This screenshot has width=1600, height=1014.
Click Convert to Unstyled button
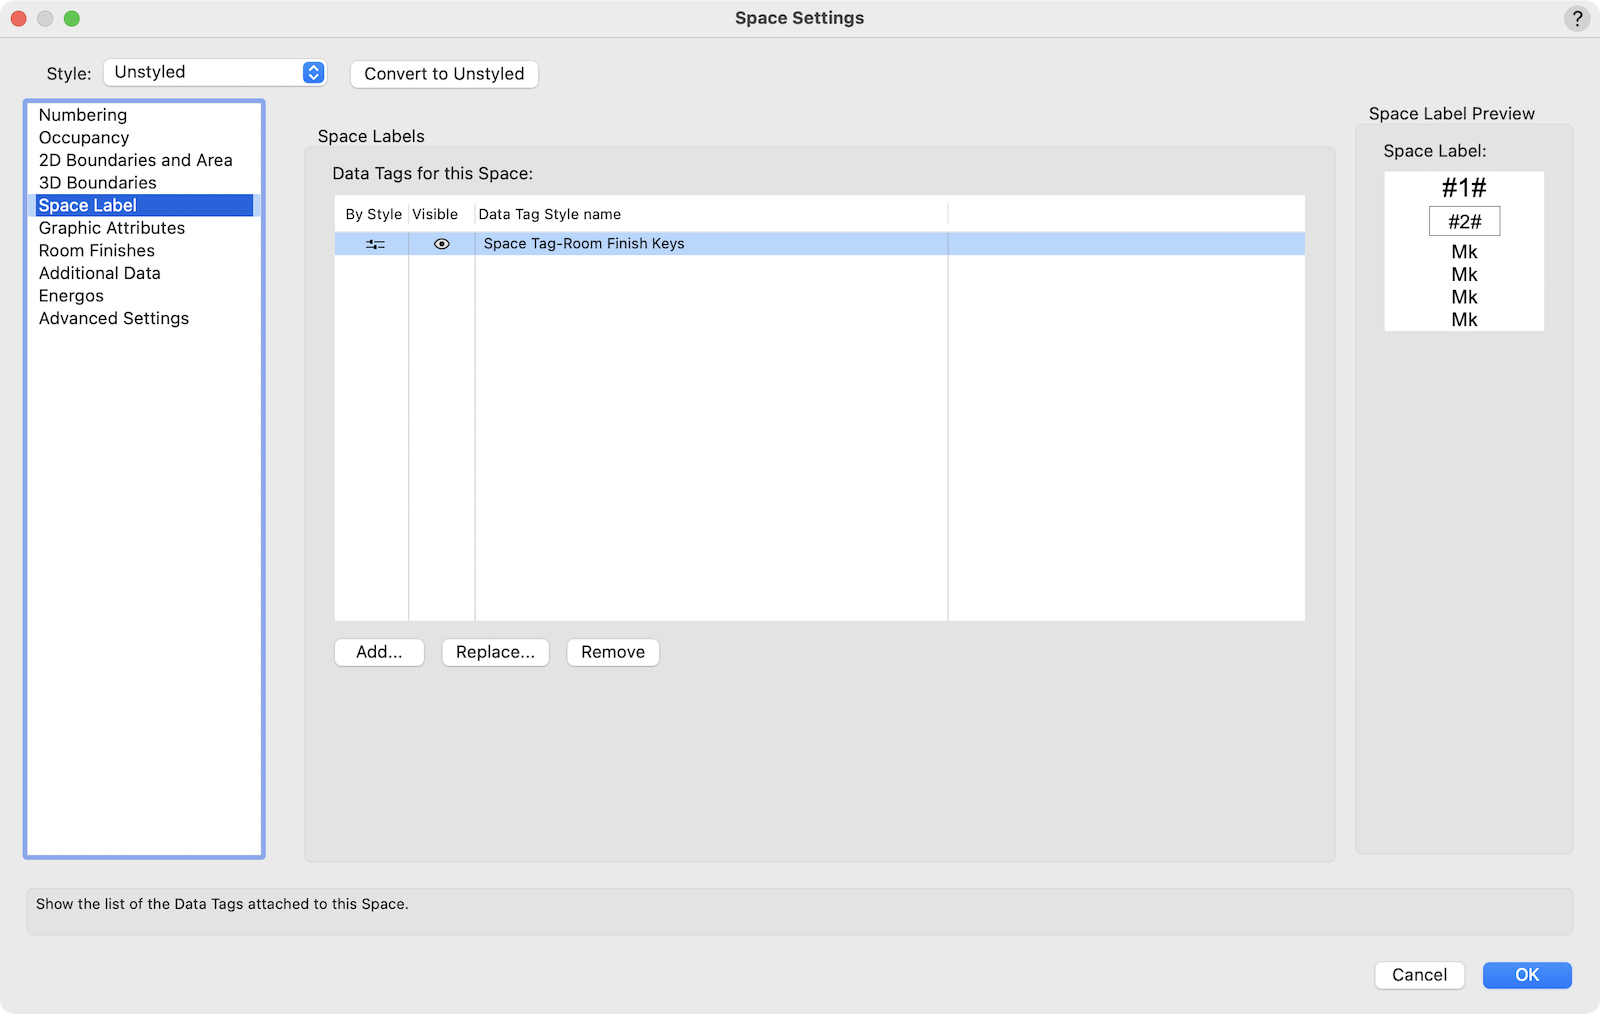coord(444,74)
